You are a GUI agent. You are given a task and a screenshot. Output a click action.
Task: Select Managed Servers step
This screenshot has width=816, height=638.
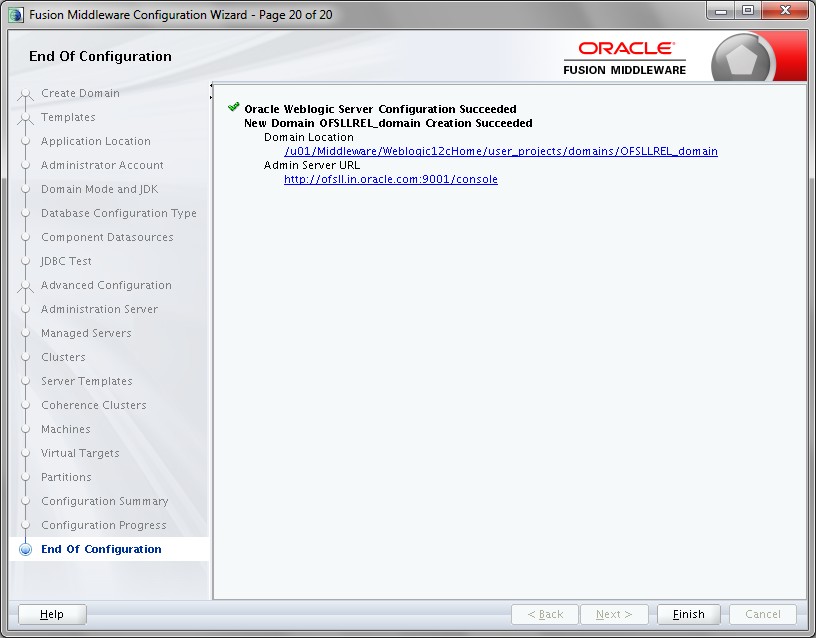point(86,333)
